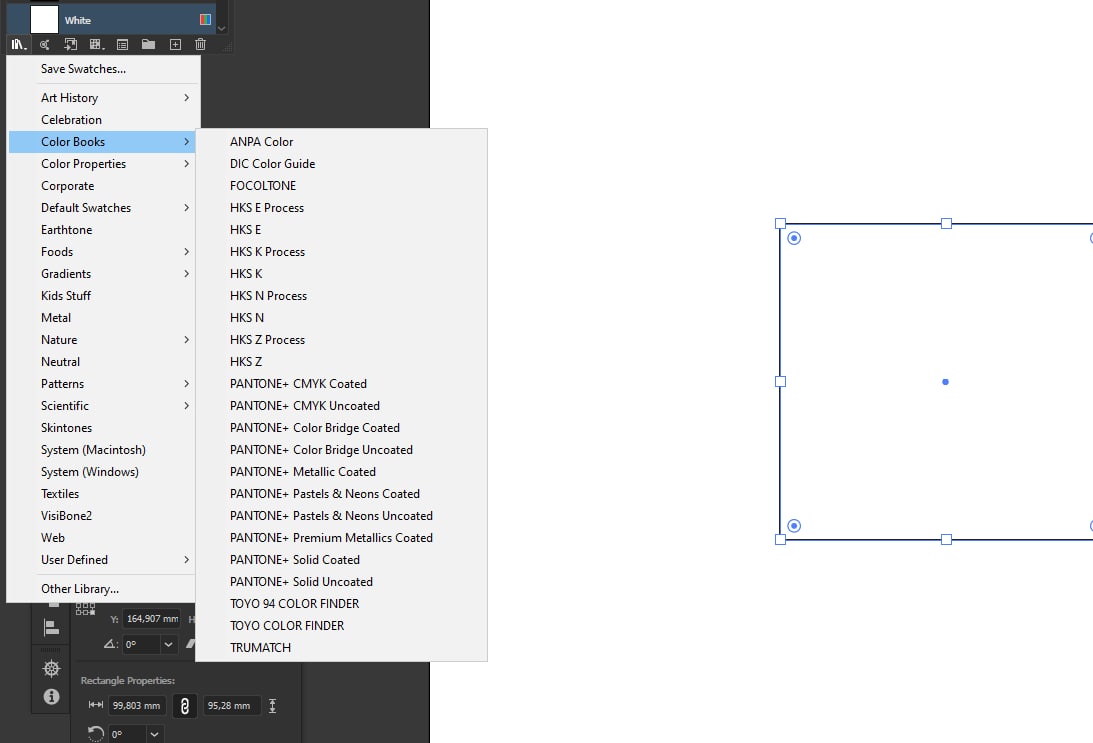
Task: Open the Info panel icon
Action: [x=51, y=696]
